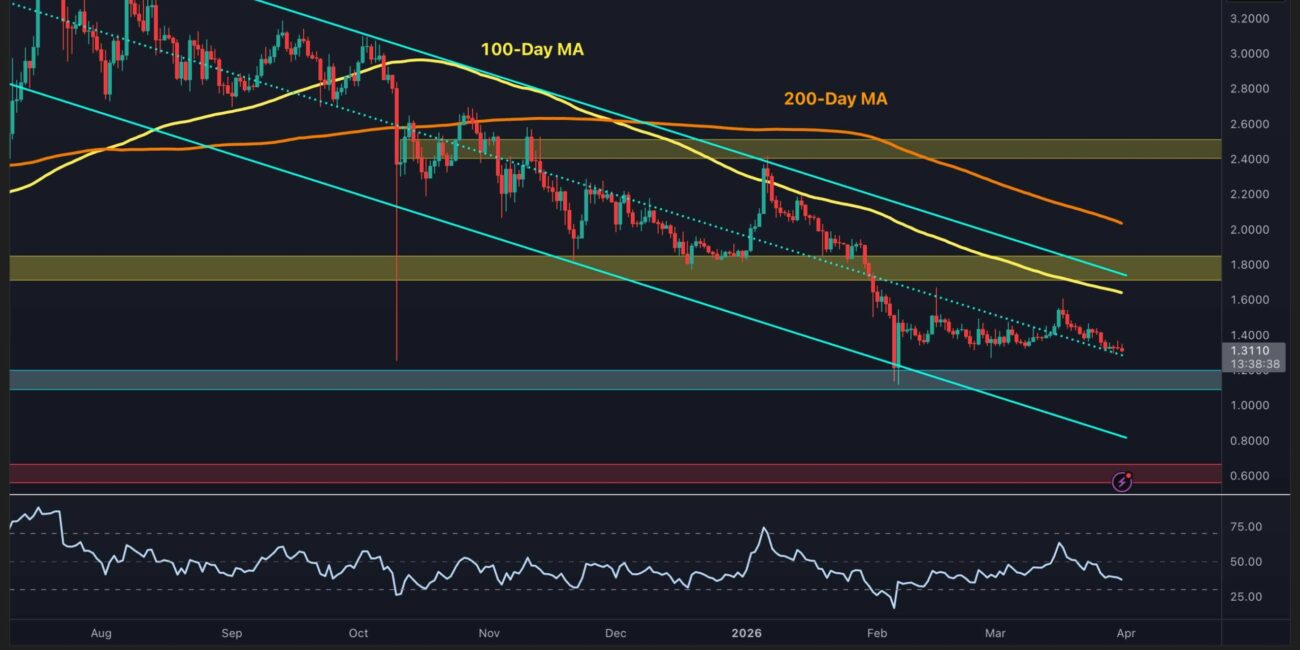
Task: Click the 50.00 RSI axis level
Action: pos(1246,562)
